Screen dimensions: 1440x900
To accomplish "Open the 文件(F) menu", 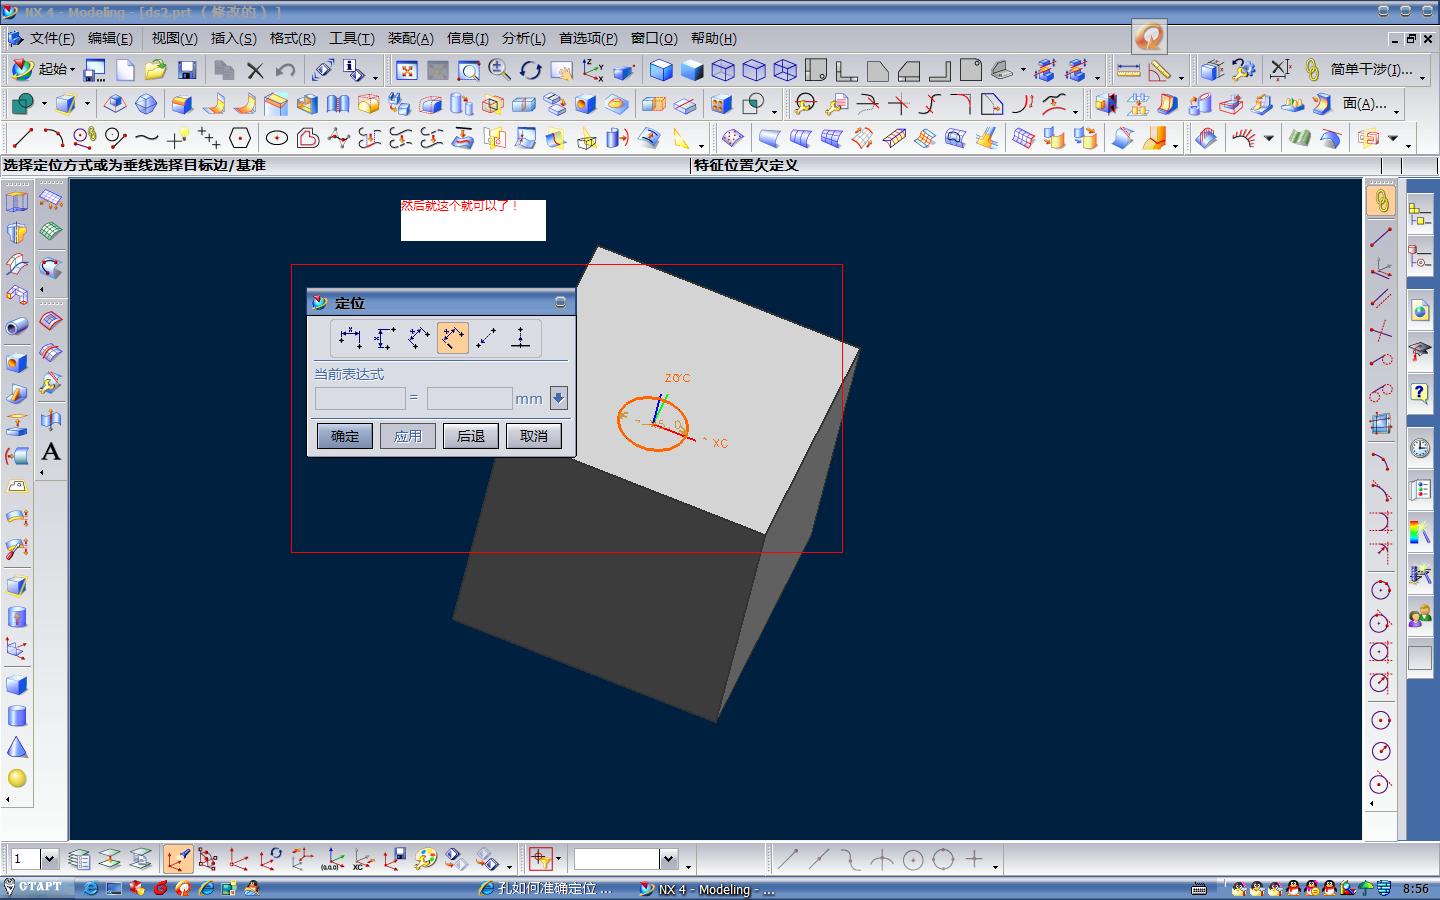I will 52,38.
